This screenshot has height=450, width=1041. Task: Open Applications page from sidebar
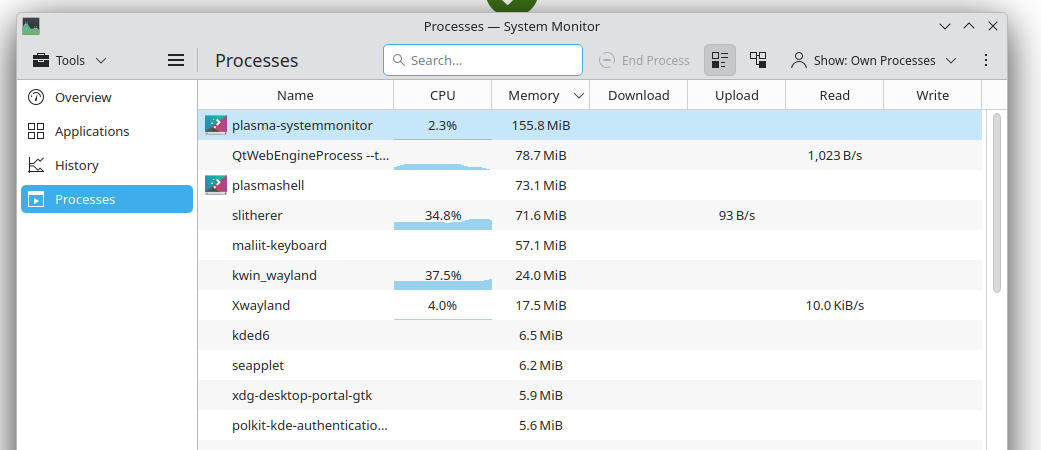coord(92,131)
